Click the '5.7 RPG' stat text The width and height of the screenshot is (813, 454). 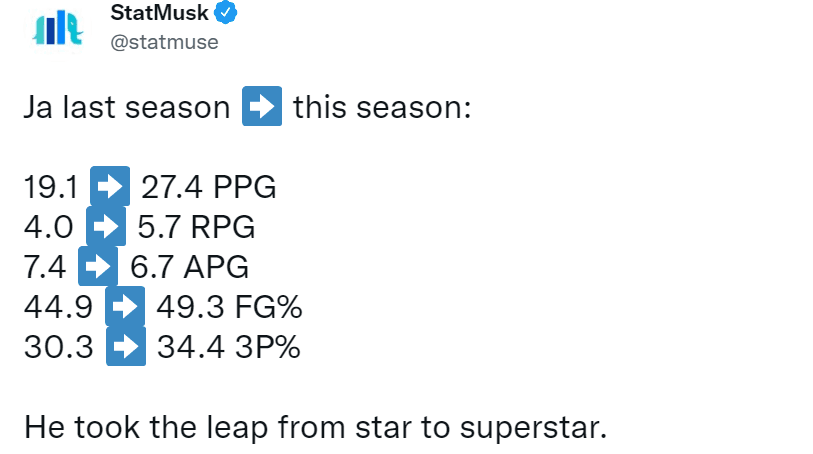pyautogui.click(x=195, y=227)
